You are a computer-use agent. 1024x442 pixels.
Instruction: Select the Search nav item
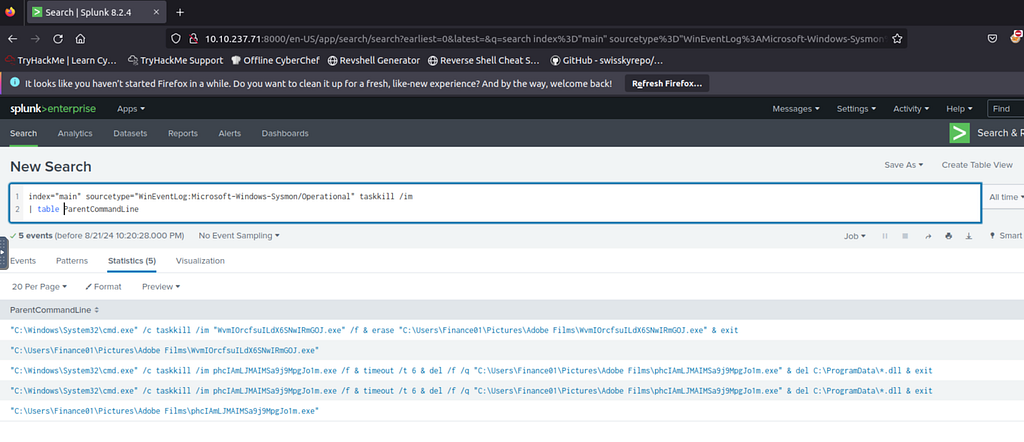click(24, 133)
